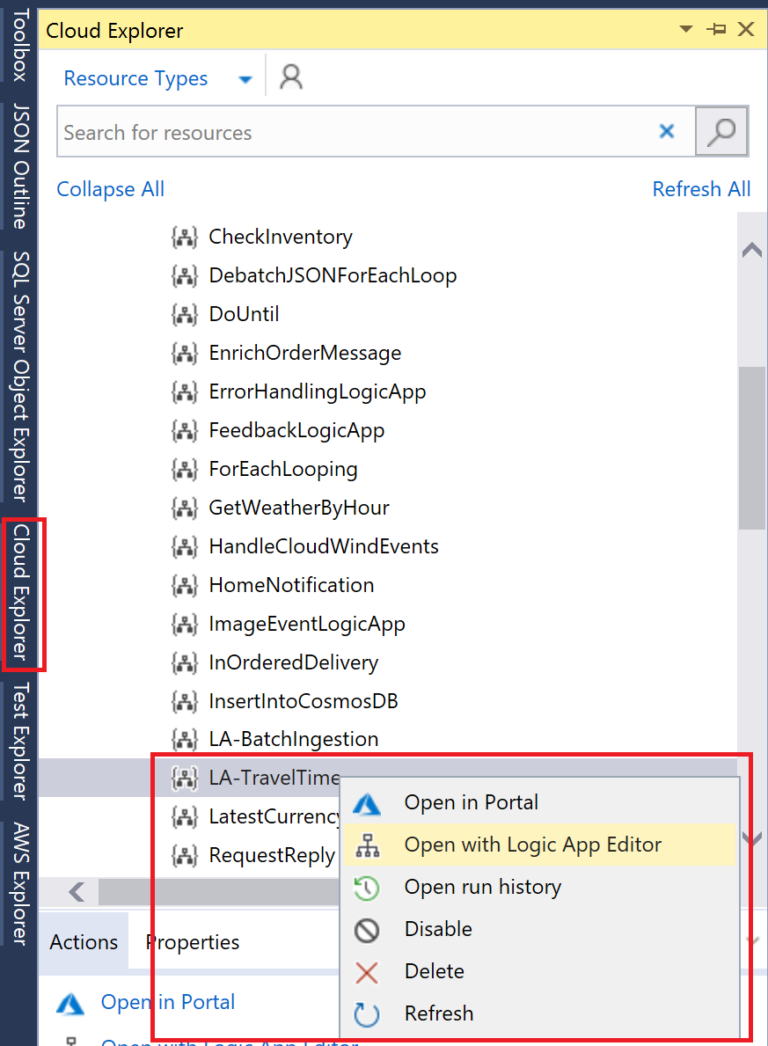Click the Cloud Explorer panel chevron
Screen dimensions: 768x1046
tap(684, 29)
